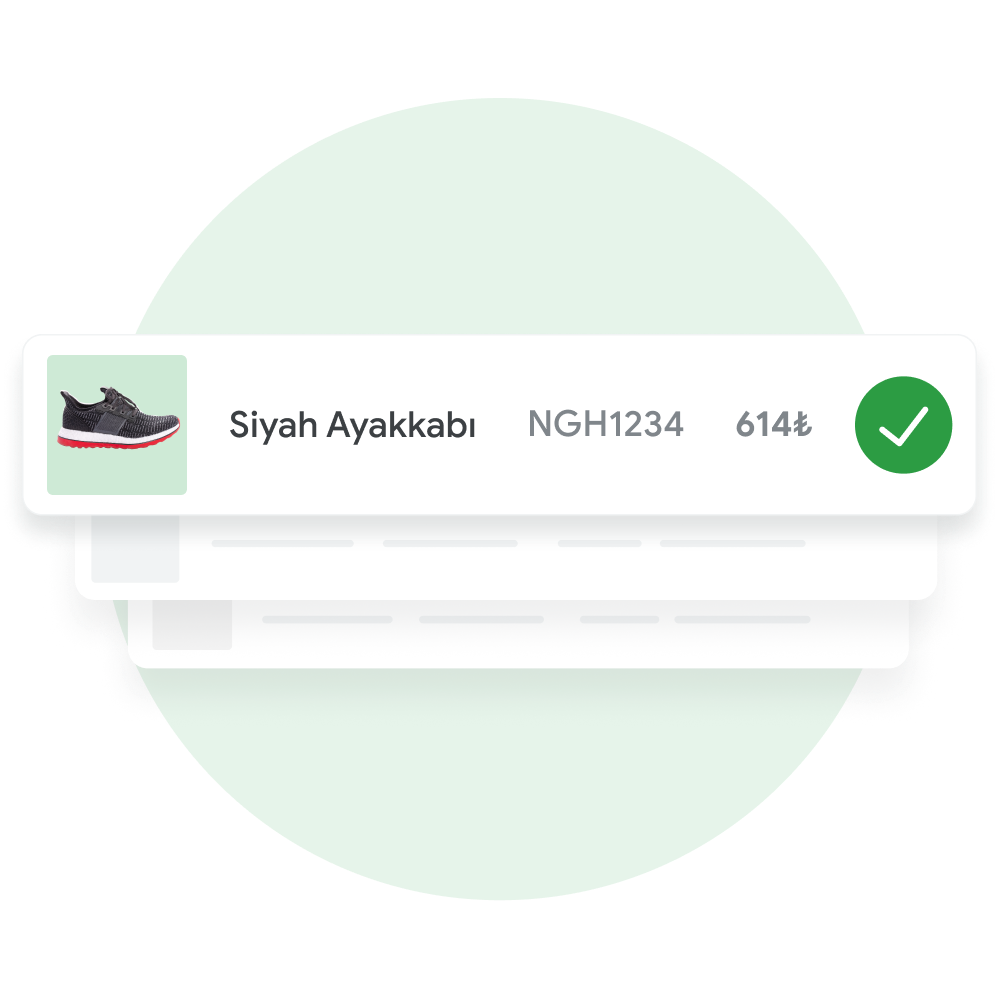Click second placeholder line in second row
This screenshot has height=1000, width=1000.
tap(450, 543)
